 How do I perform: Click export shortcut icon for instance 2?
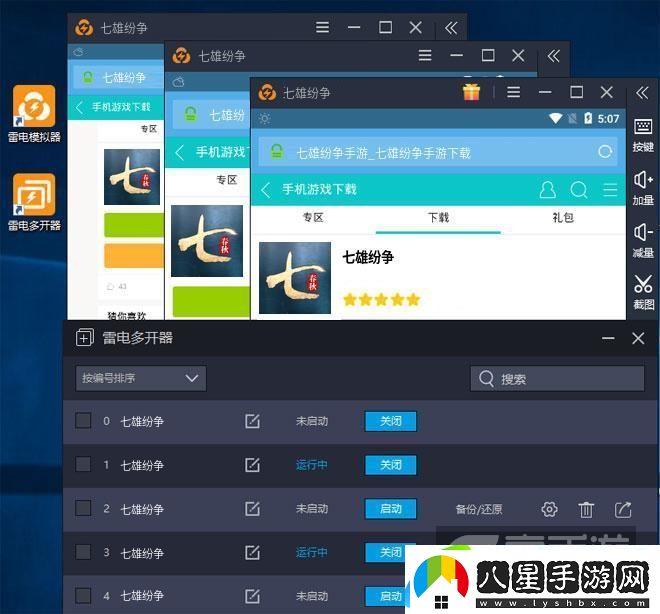(623, 509)
